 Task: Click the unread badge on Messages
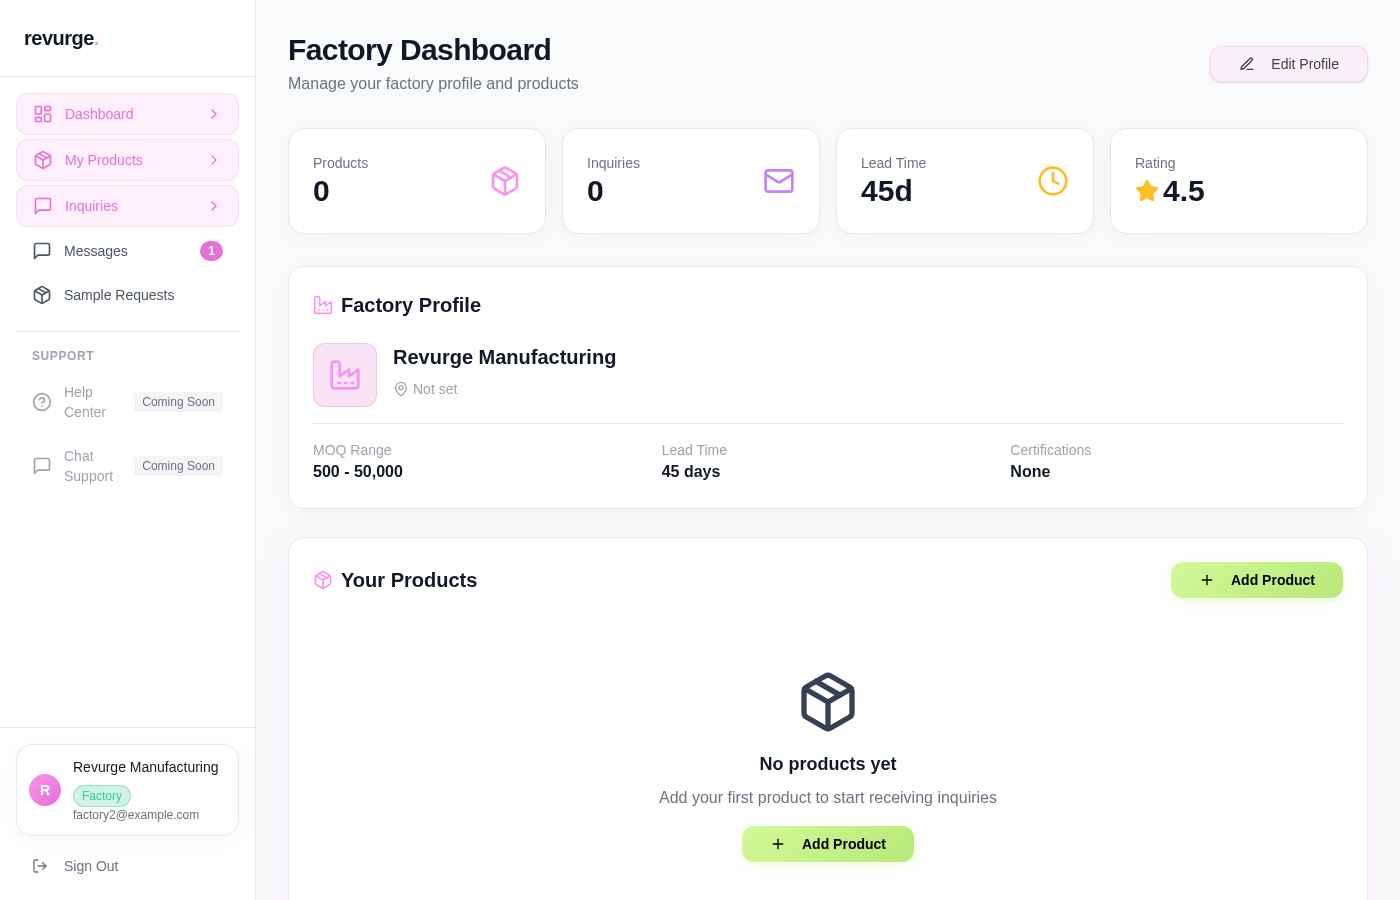point(211,251)
